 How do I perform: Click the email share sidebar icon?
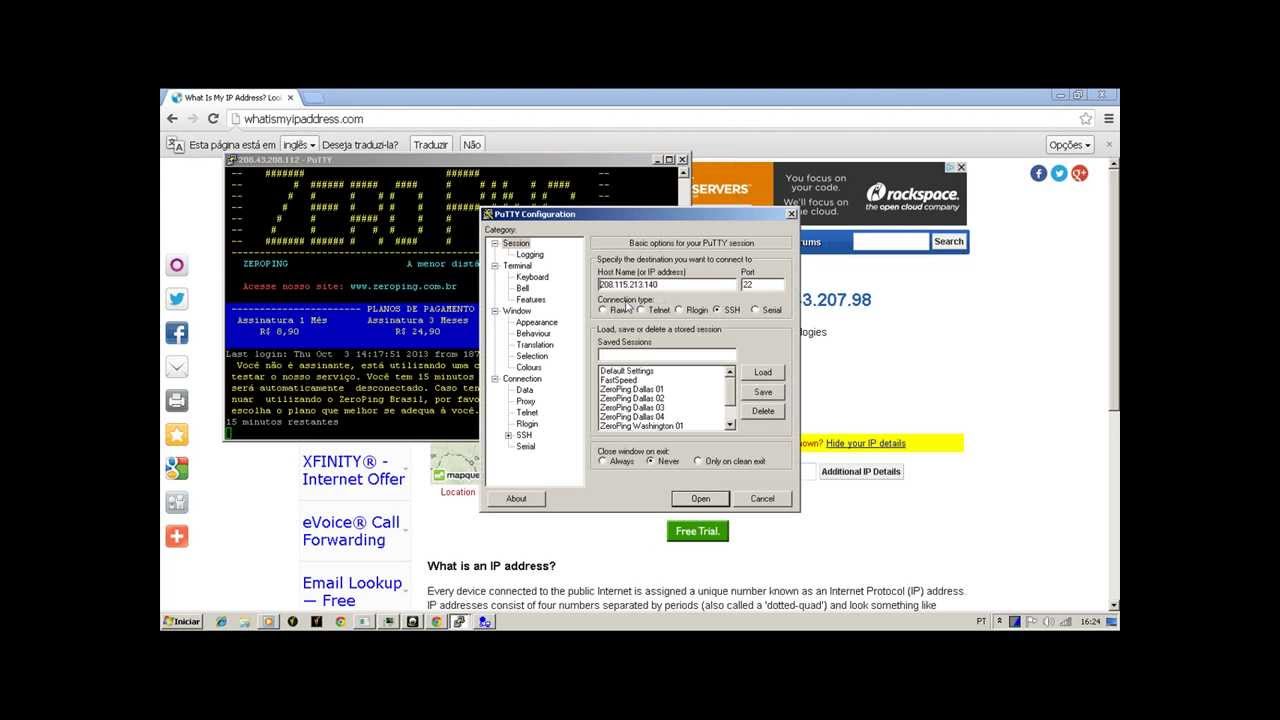pos(177,367)
